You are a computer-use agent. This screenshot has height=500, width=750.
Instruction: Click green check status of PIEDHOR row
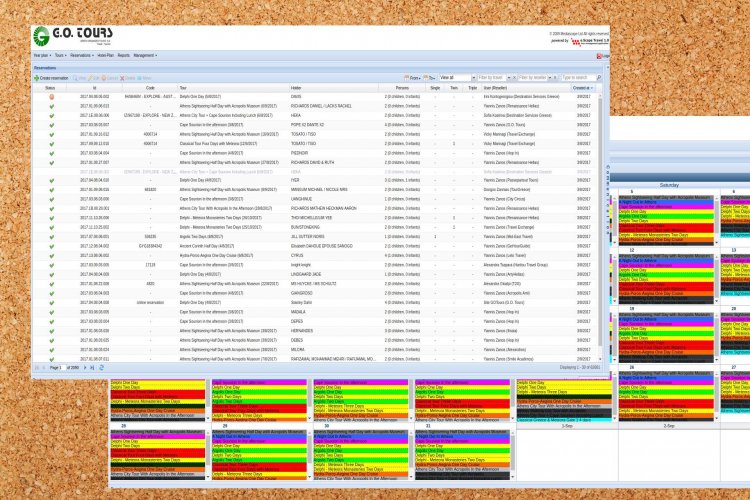coord(52,153)
